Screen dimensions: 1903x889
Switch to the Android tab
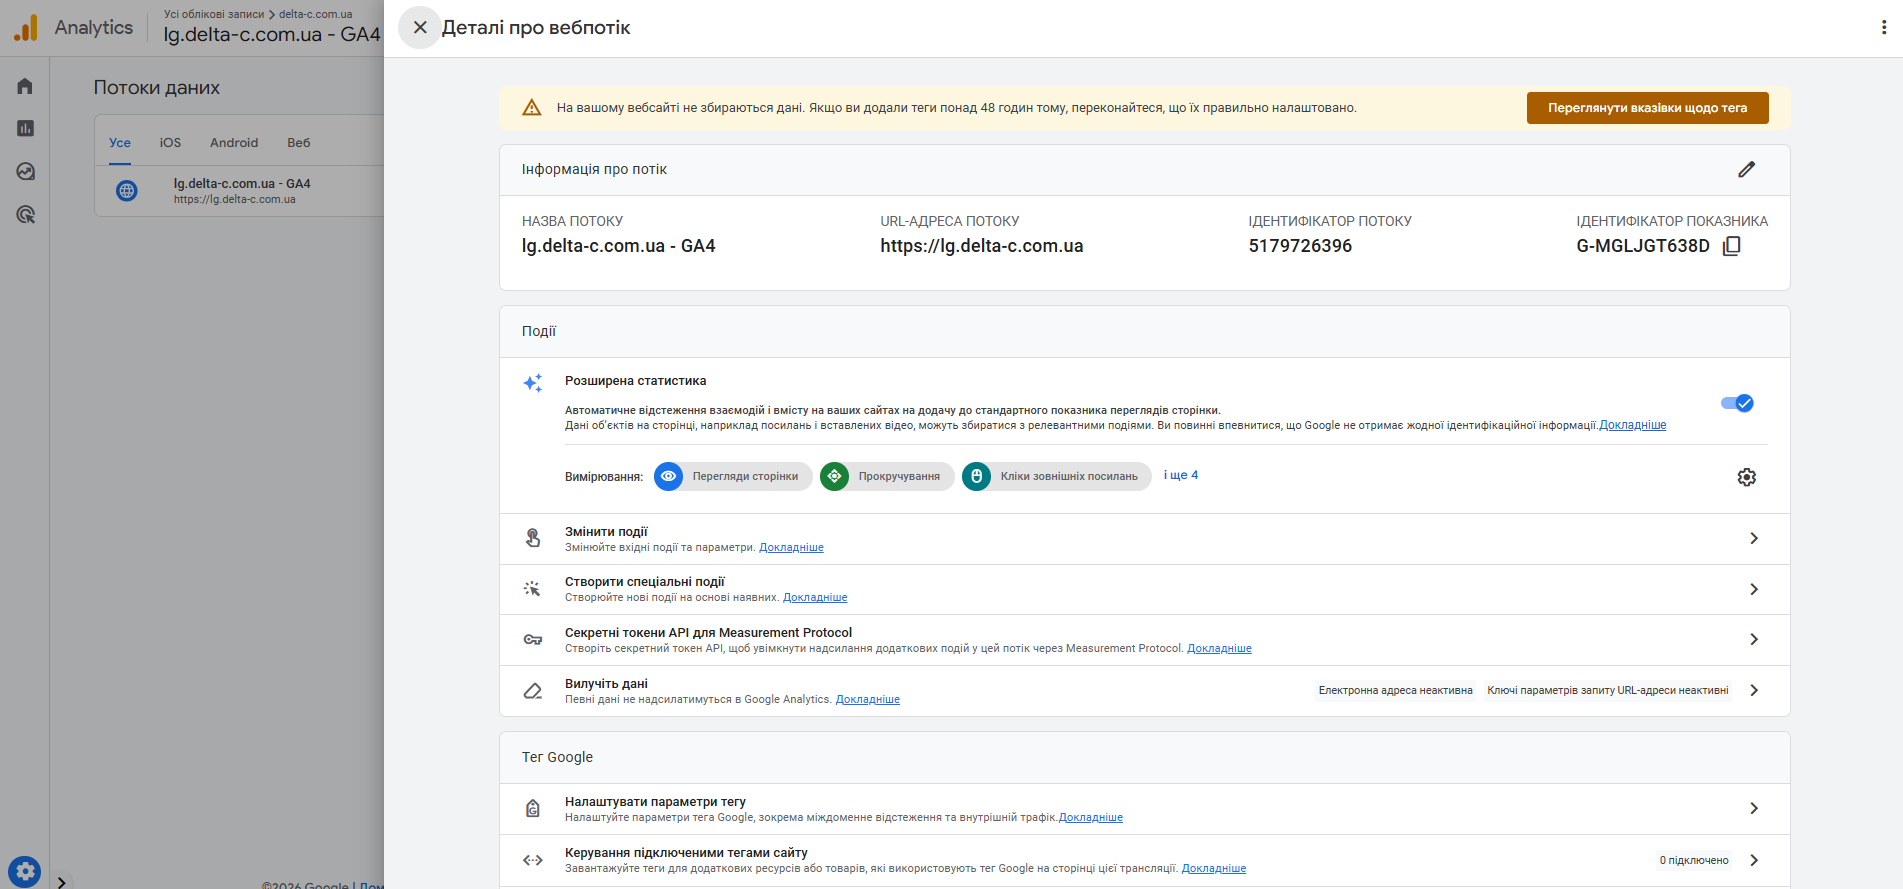[x=234, y=143]
